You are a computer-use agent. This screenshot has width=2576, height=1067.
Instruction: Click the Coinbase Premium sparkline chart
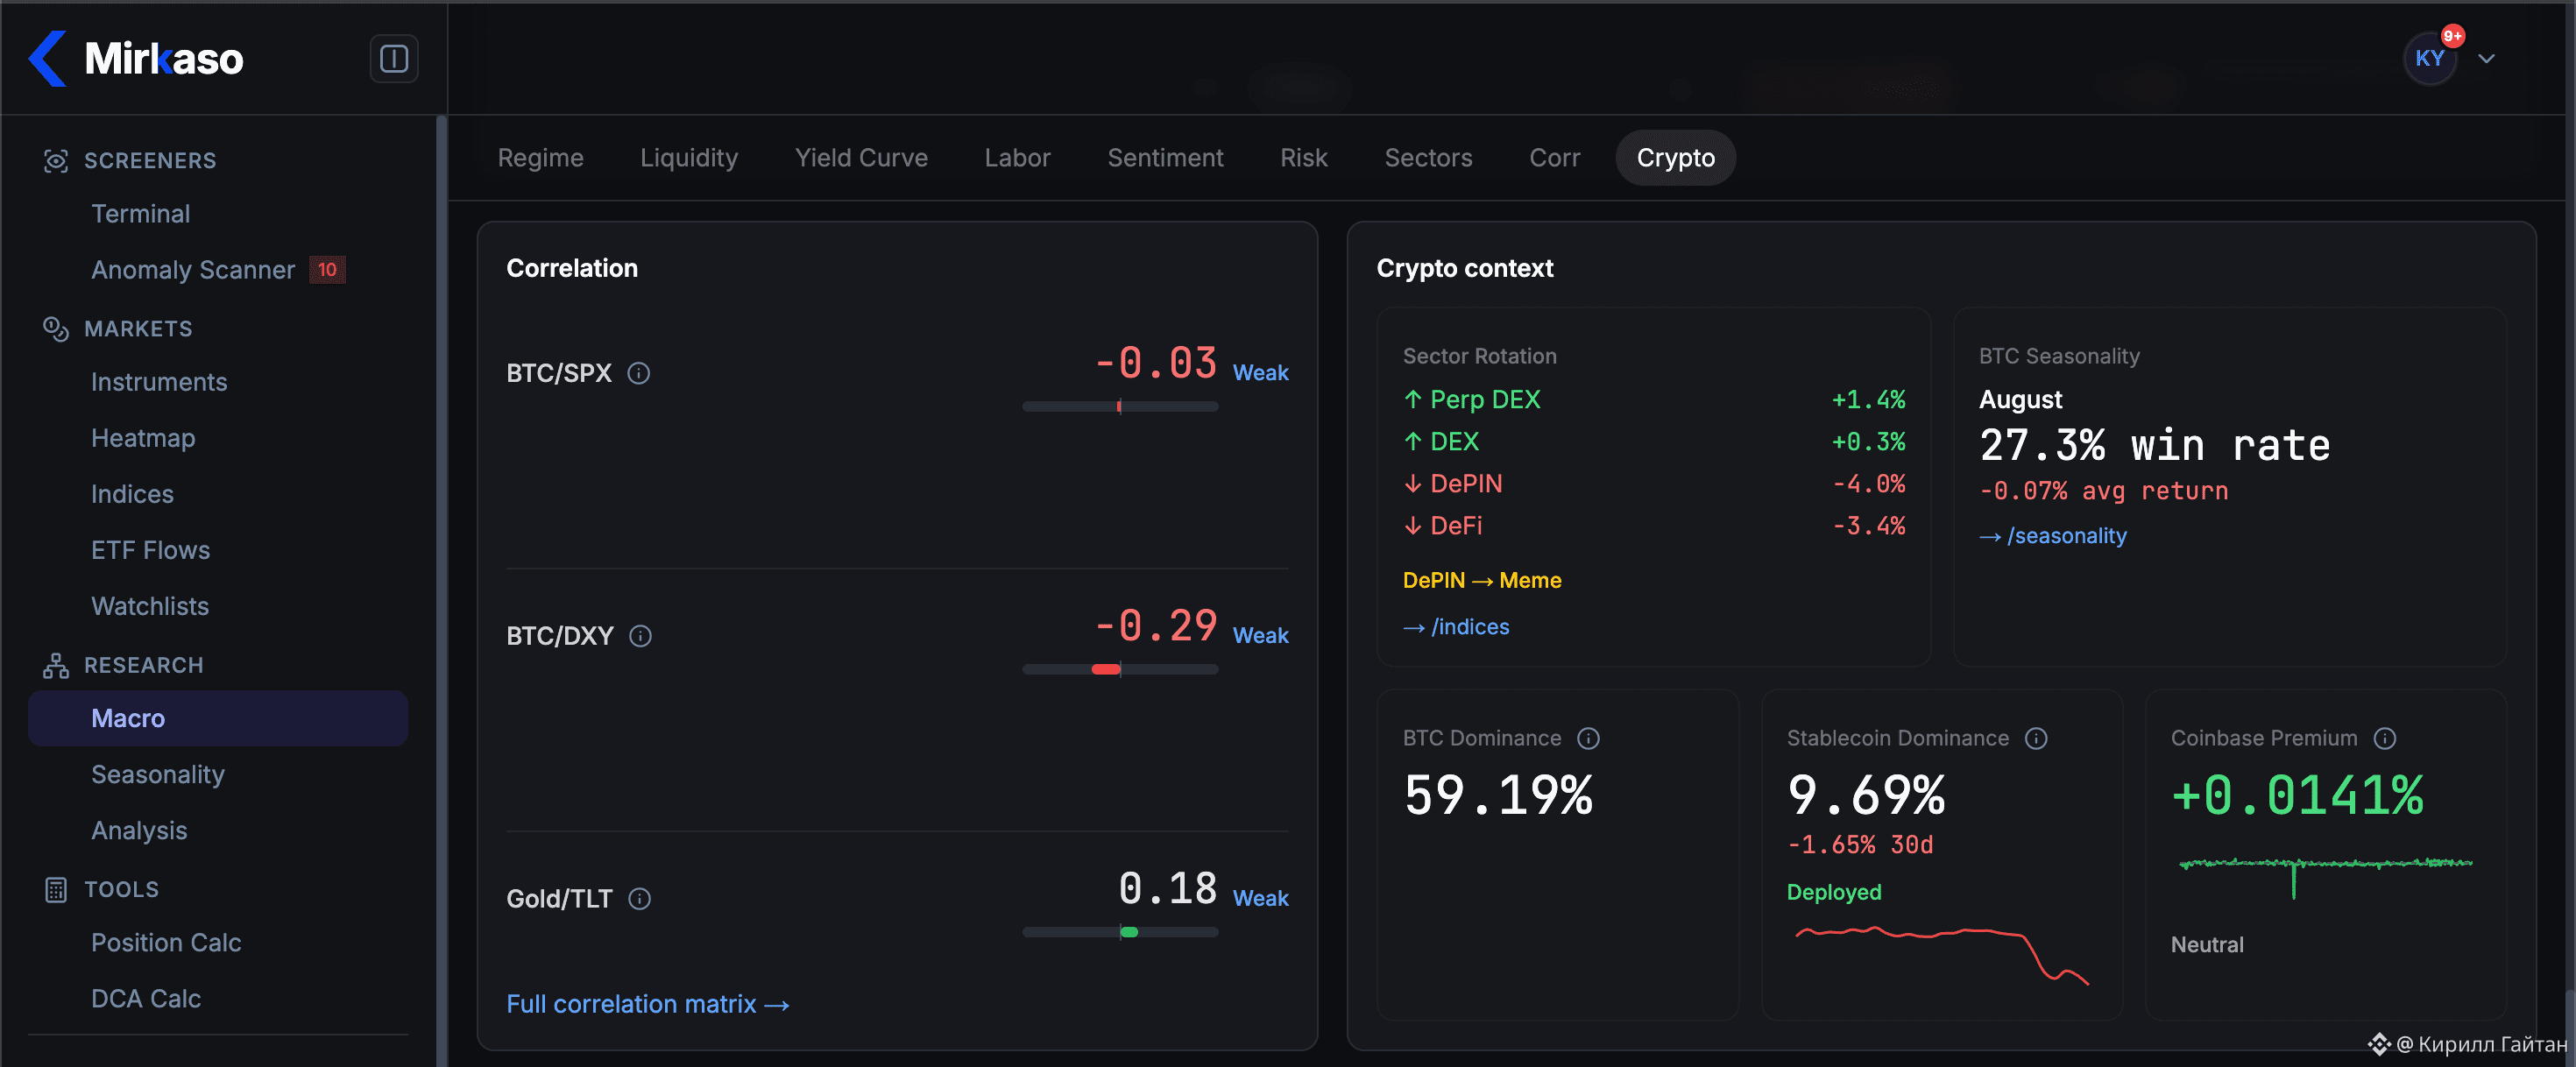coord(2326,877)
